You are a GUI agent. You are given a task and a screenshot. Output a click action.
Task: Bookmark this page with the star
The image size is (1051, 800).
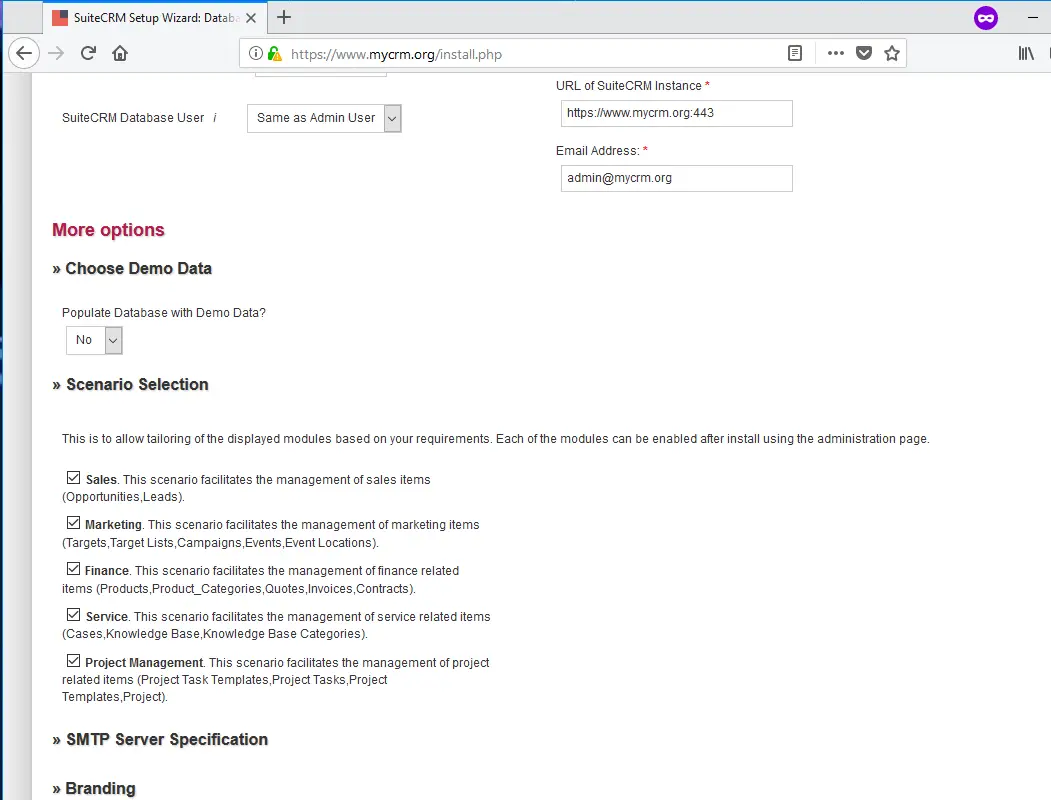[x=891, y=53]
